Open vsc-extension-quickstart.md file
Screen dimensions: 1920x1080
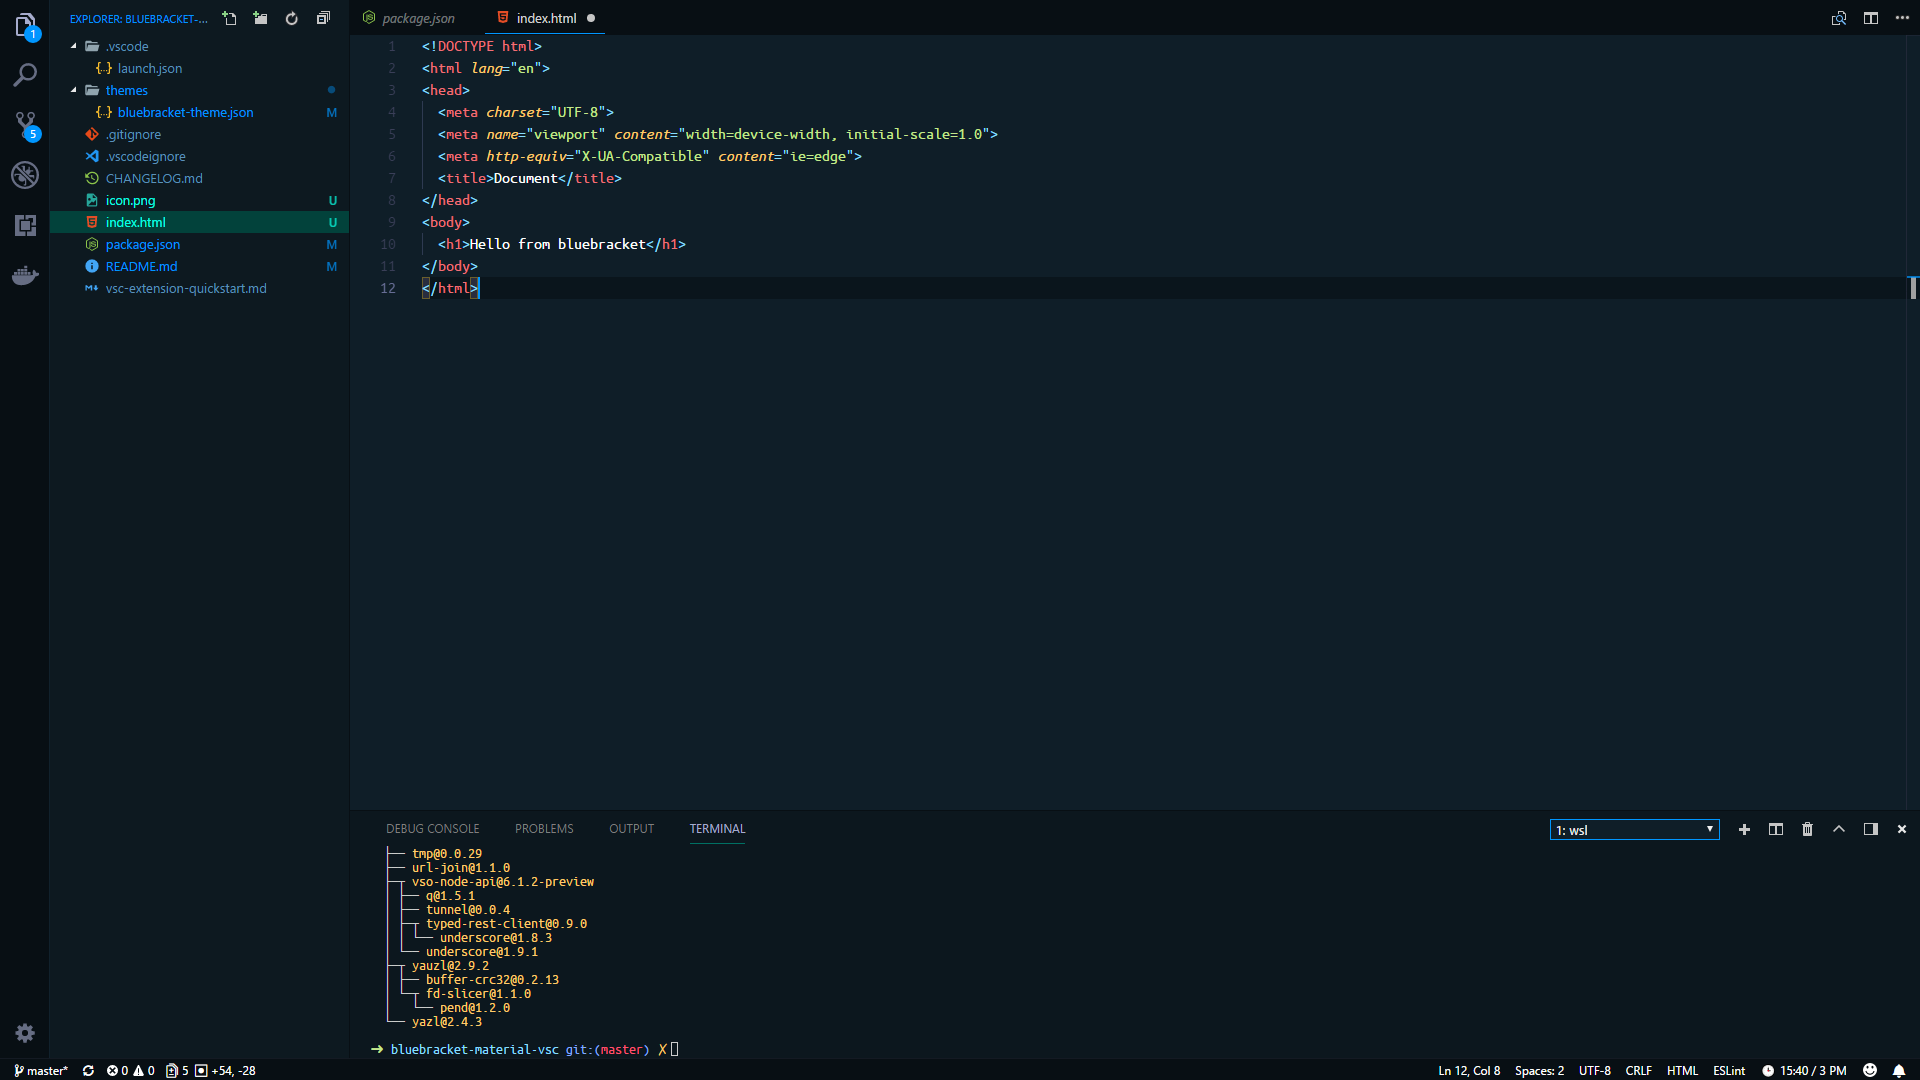(x=199, y=288)
